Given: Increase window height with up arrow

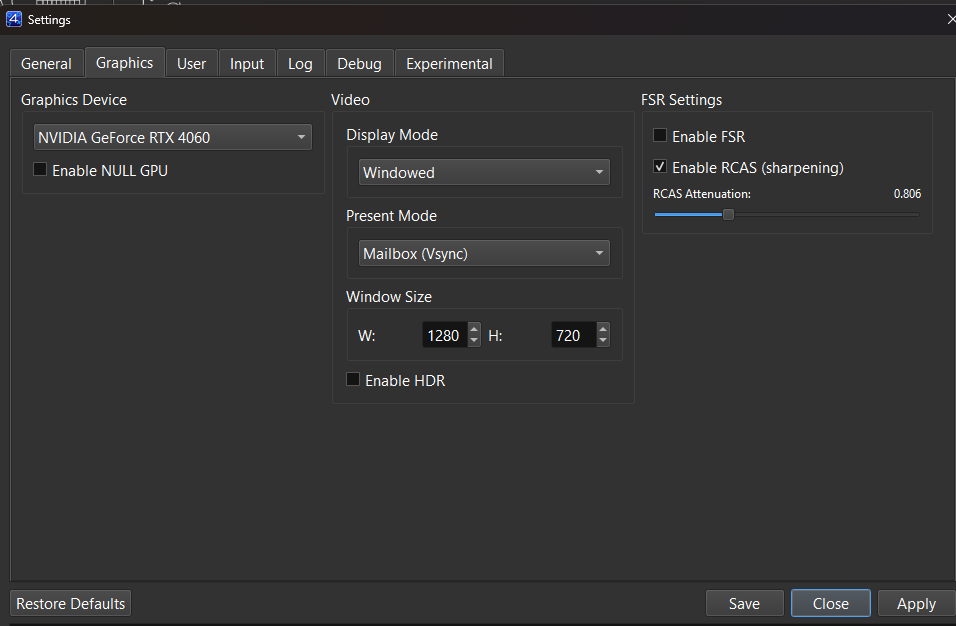Looking at the screenshot, I should (x=602, y=329).
